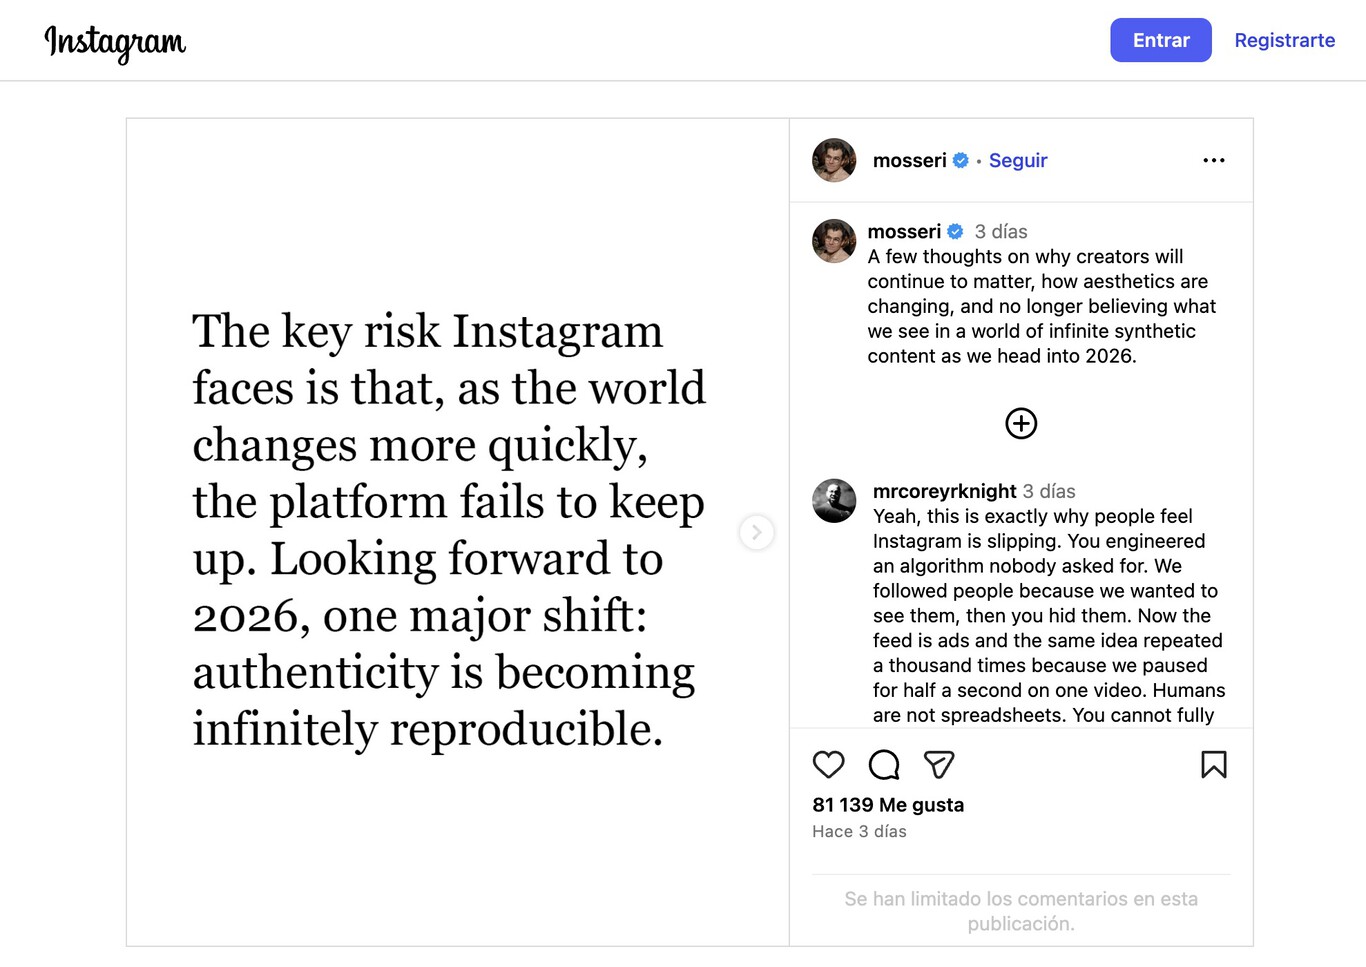Click mosseri avatar beside caption
Image resolution: width=1366 pixels, height=967 pixels.
click(x=834, y=241)
